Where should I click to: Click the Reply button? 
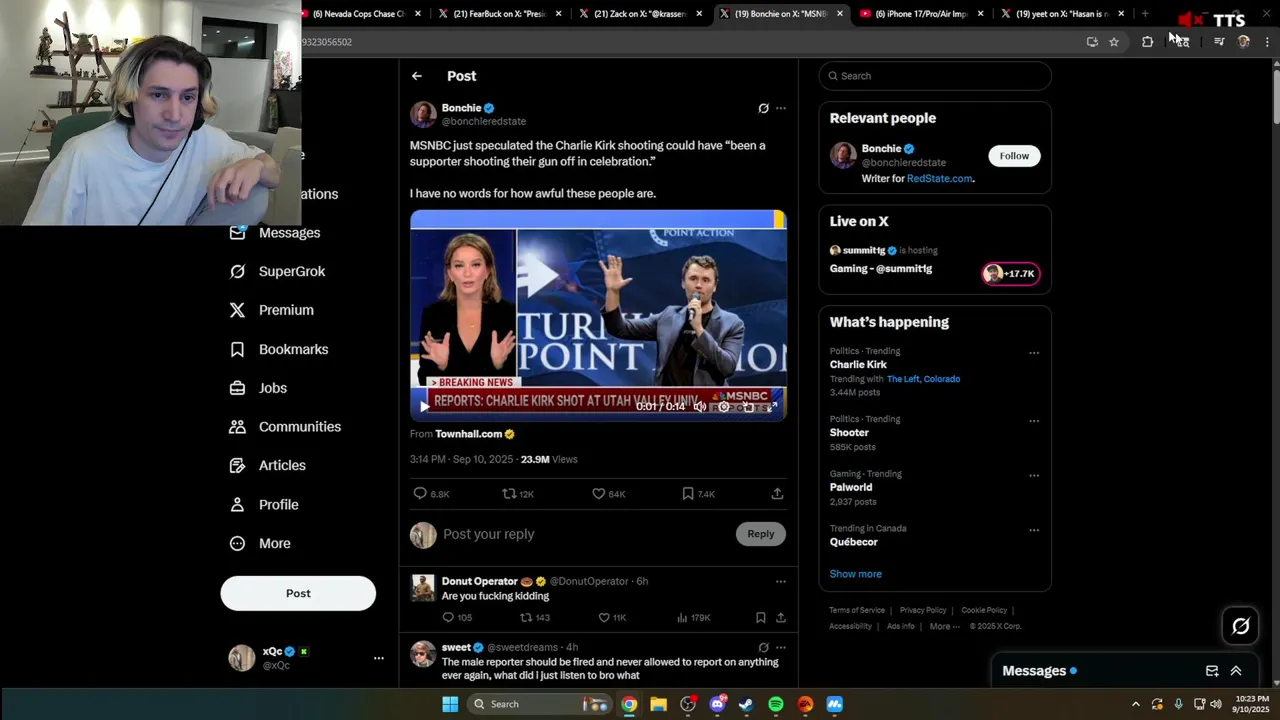(x=761, y=534)
